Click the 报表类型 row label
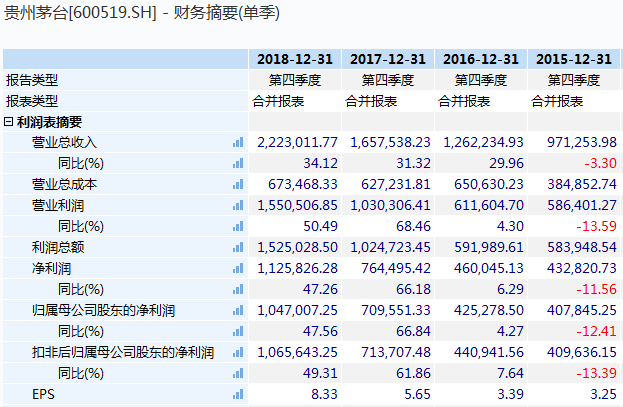623x407 pixels. point(32,101)
